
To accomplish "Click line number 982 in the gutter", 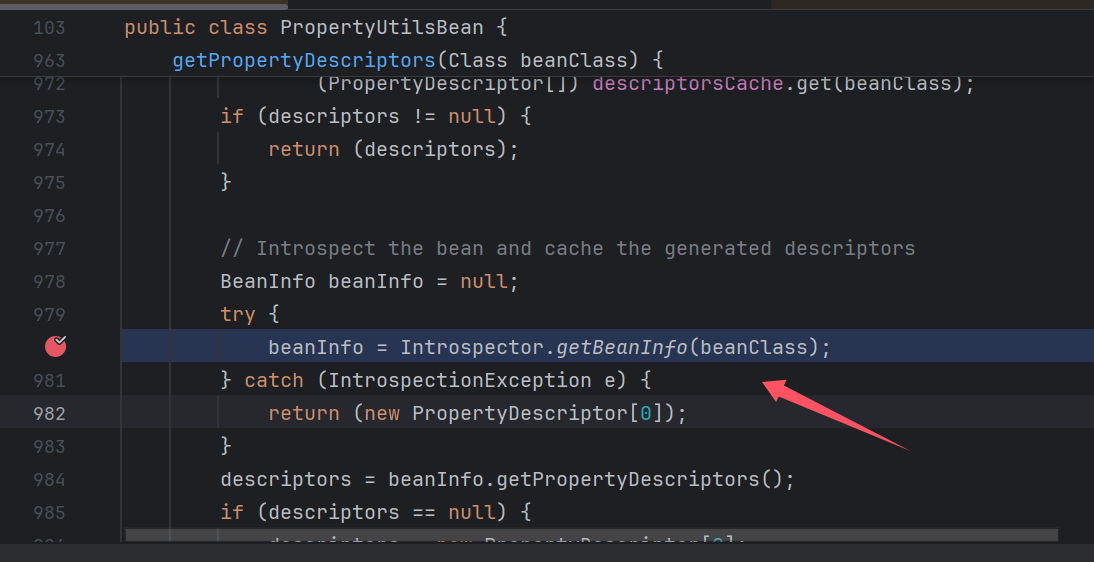I will pos(50,413).
